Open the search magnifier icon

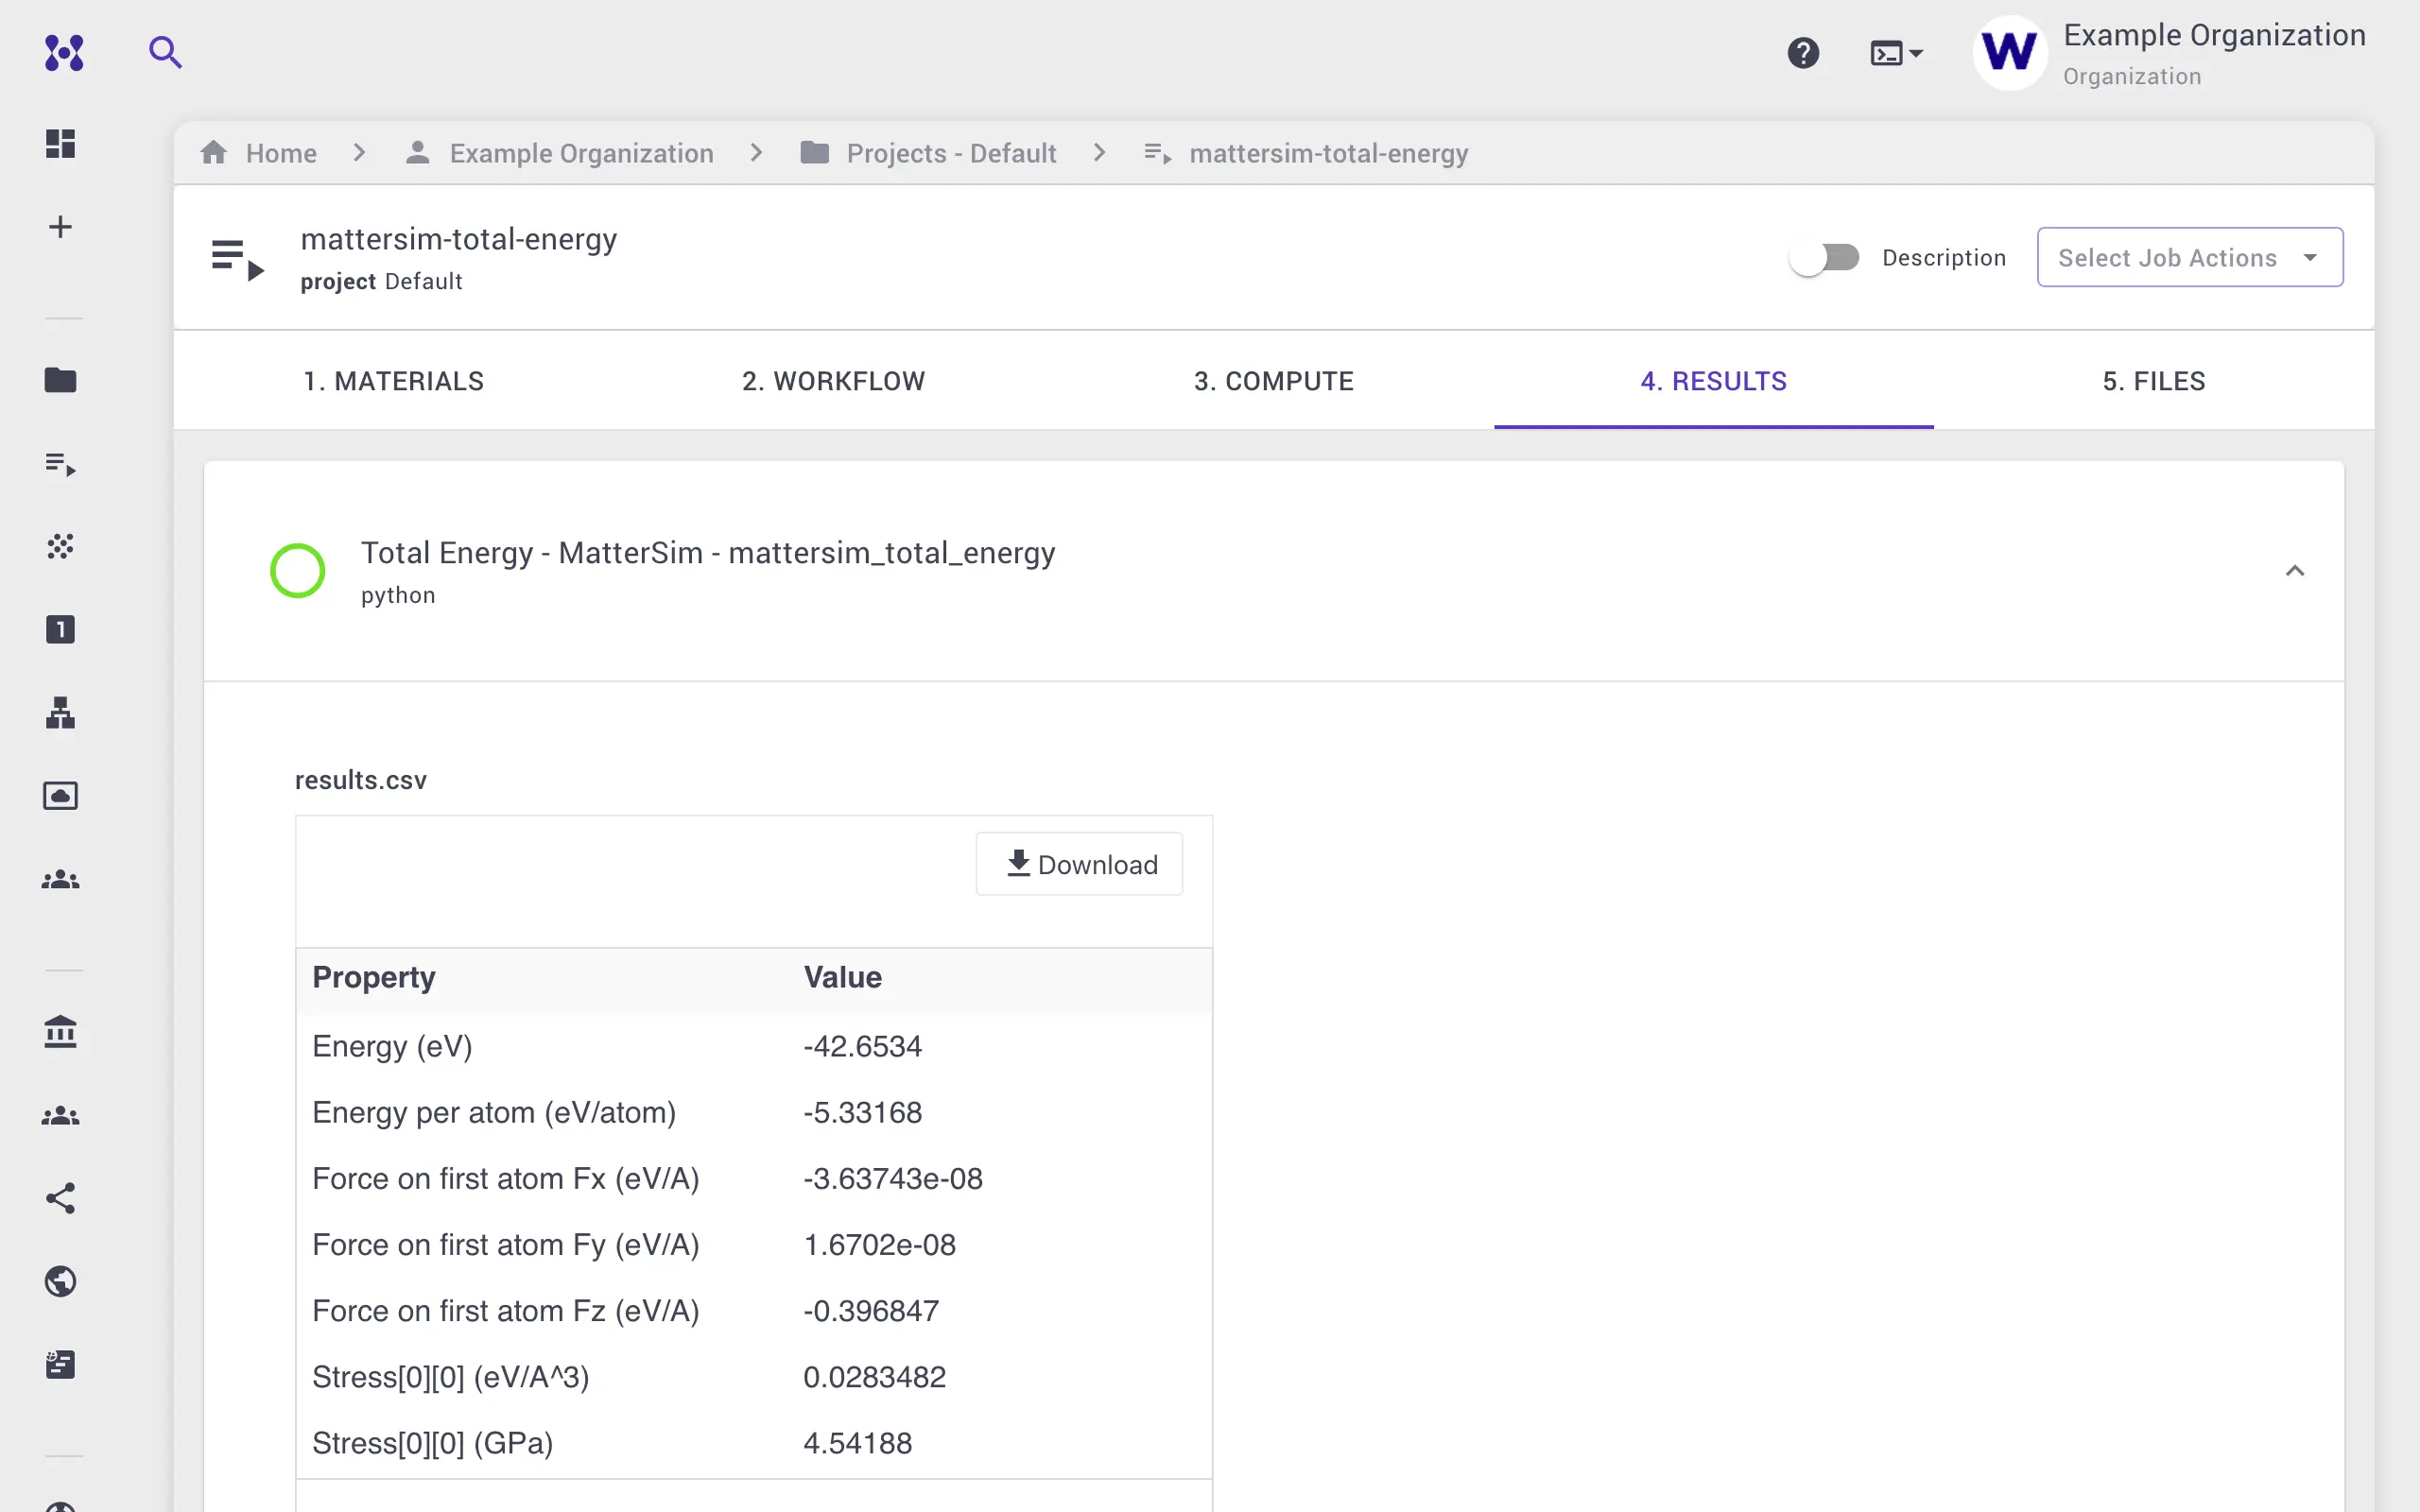pos(165,52)
